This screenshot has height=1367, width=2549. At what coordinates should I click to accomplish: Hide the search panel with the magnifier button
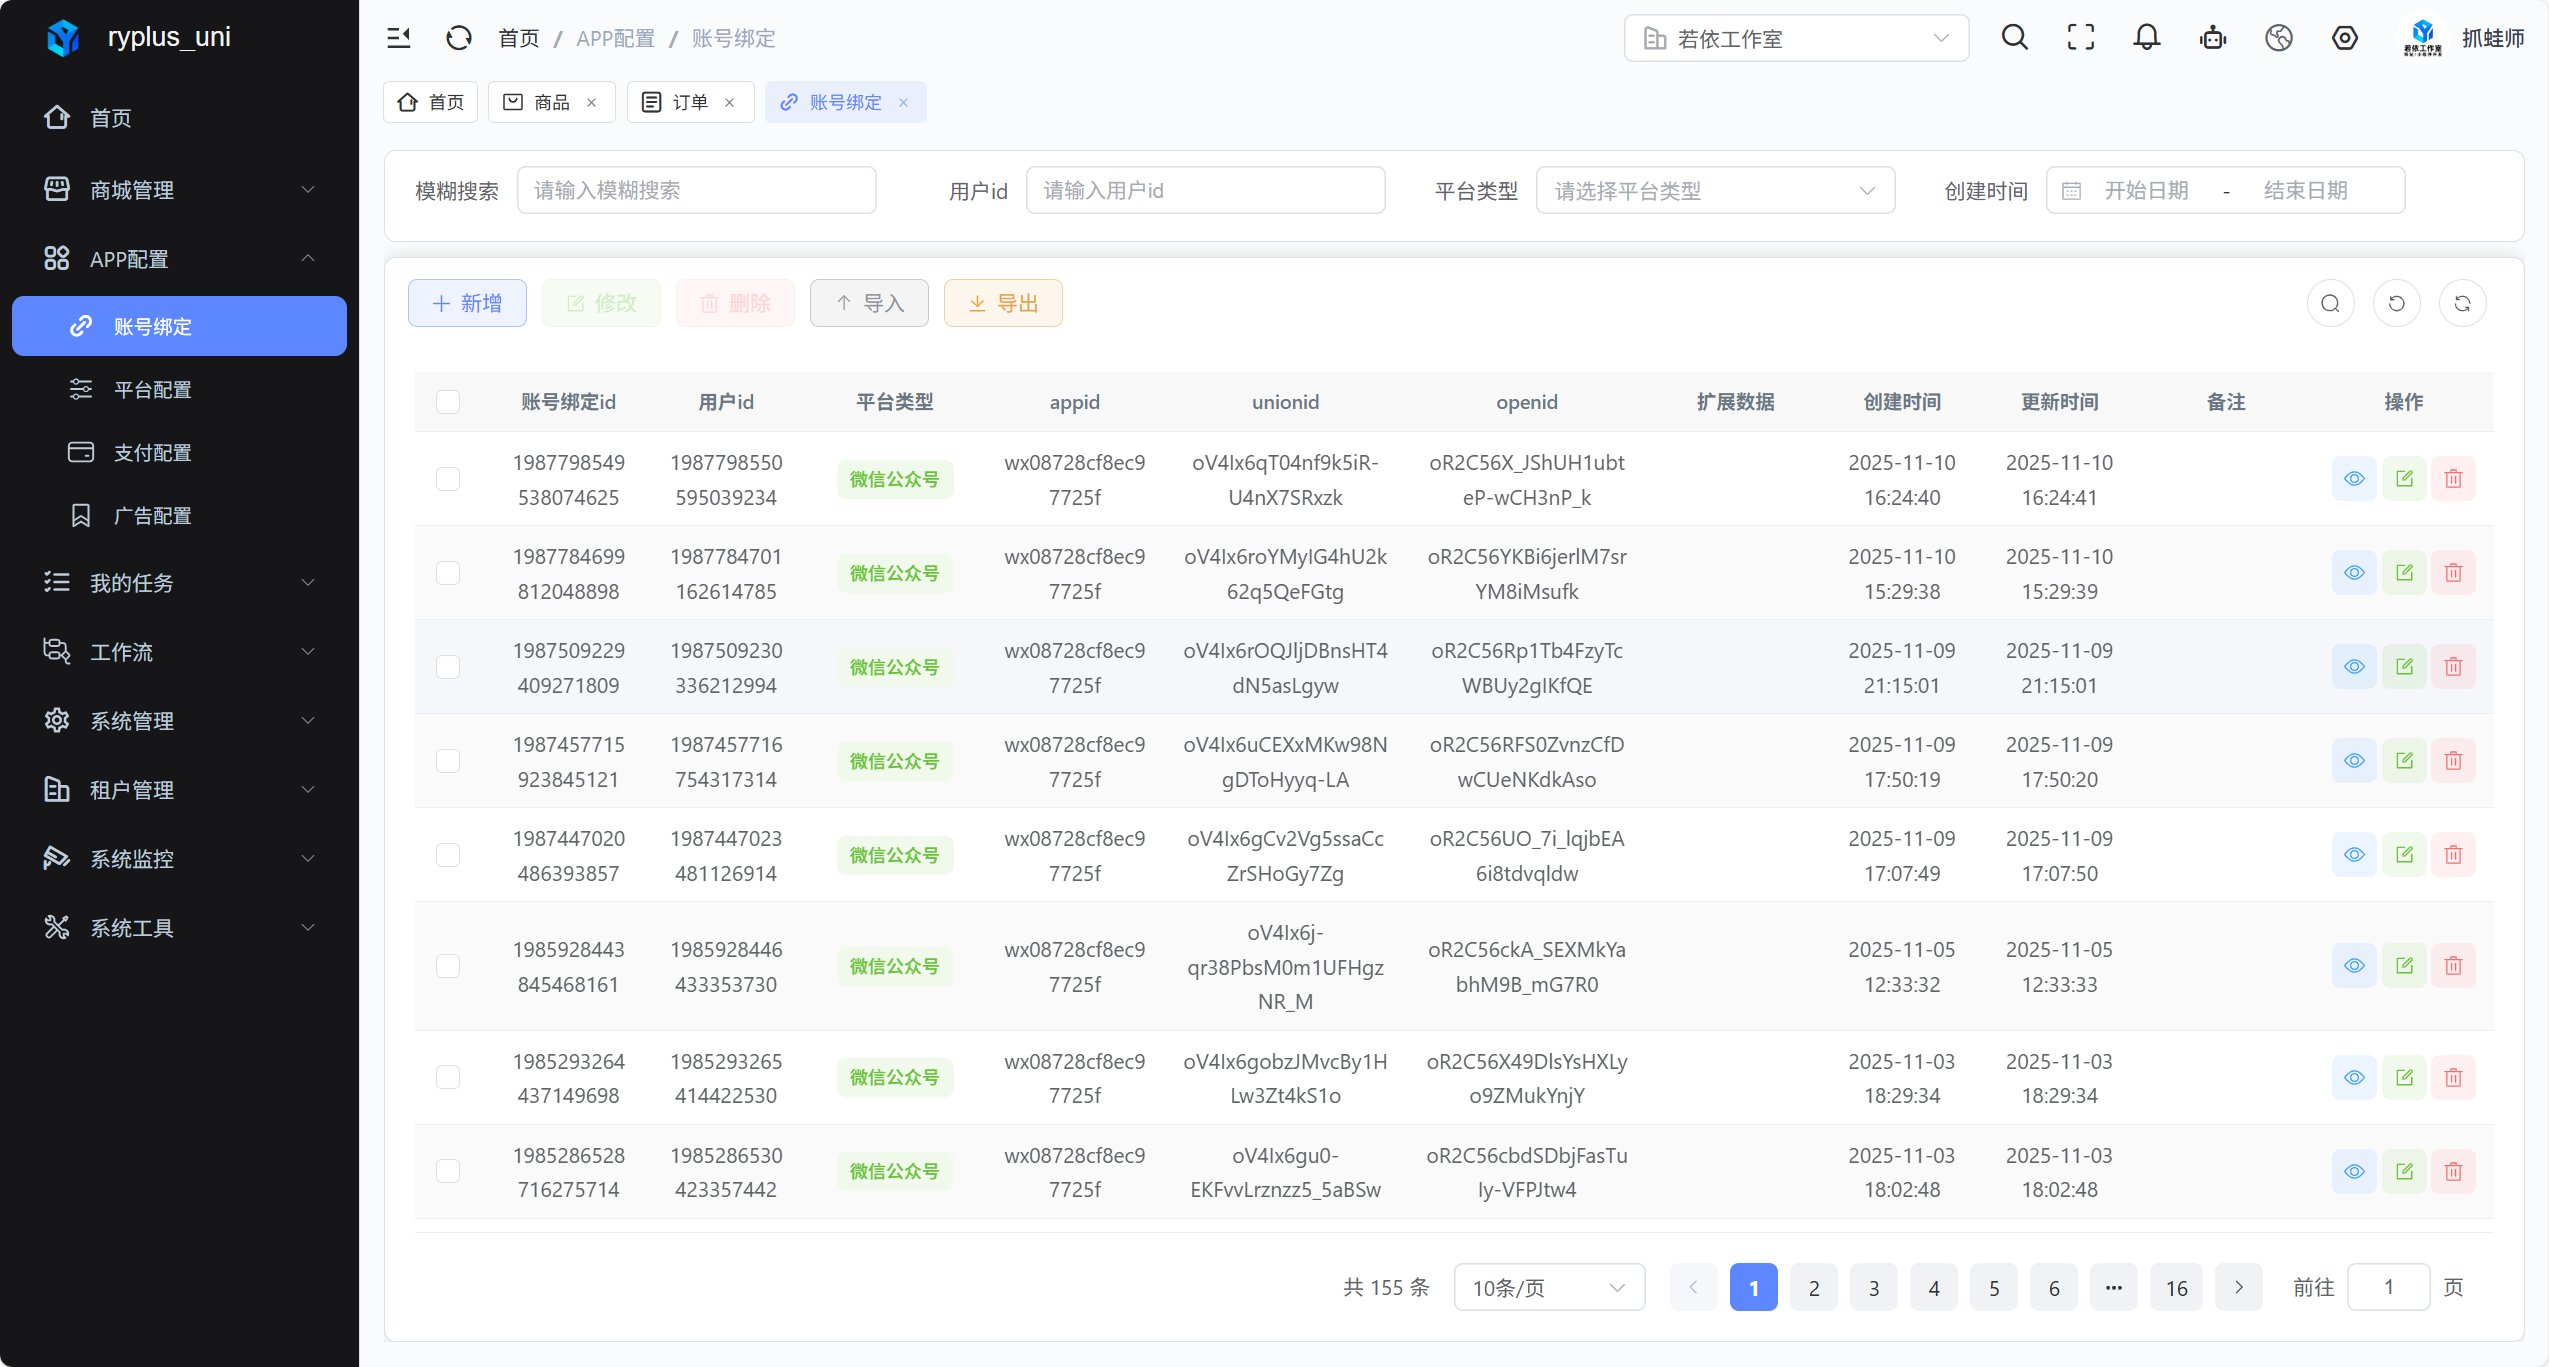pos(2330,303)
